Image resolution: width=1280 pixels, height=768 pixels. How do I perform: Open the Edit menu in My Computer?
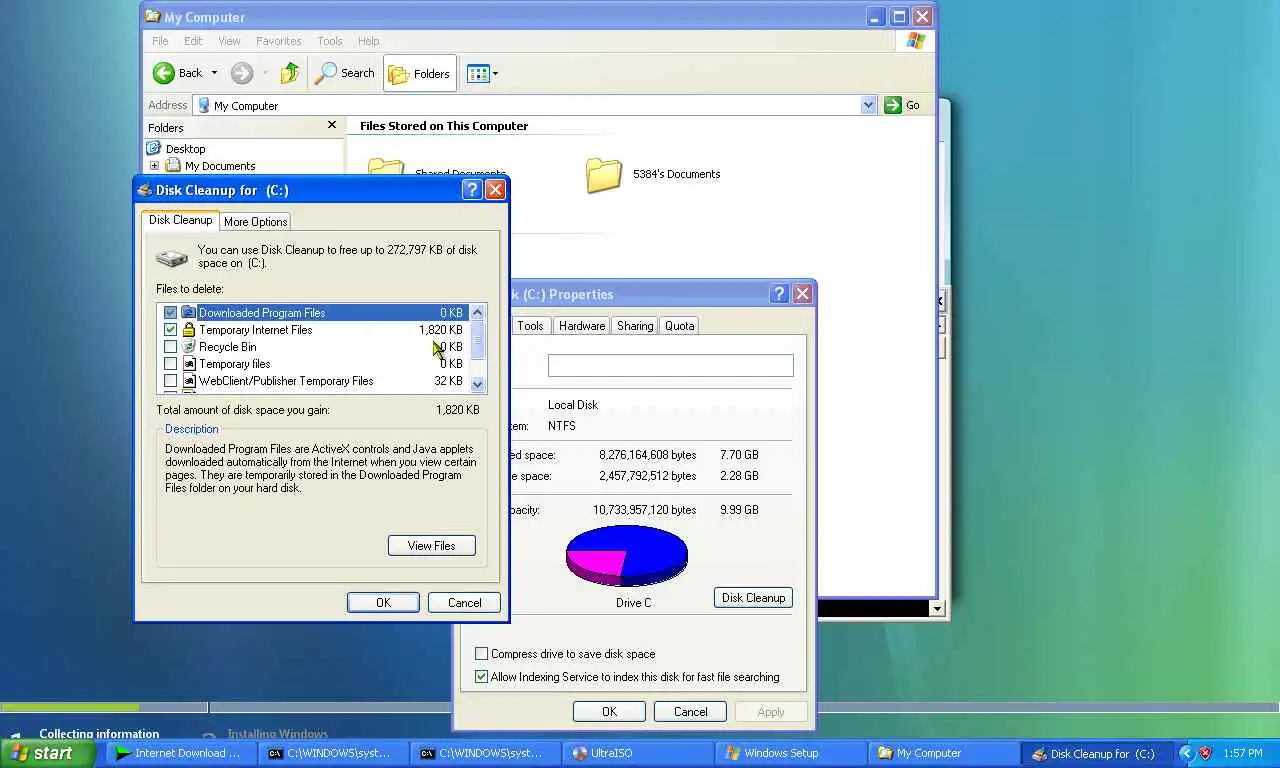[193, 41]
